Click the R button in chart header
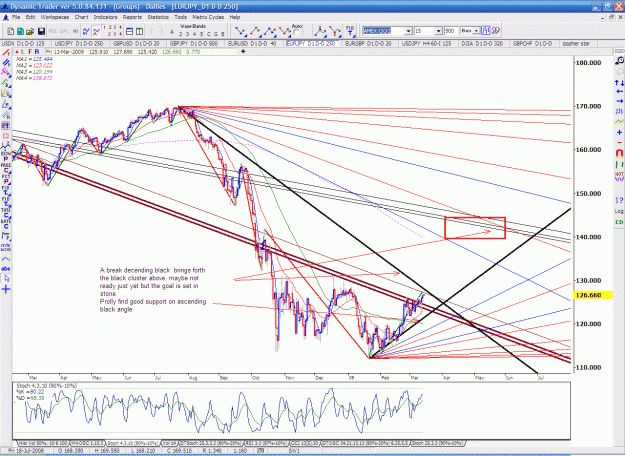This screenshot has width=625, height=456. pos(37,52)
